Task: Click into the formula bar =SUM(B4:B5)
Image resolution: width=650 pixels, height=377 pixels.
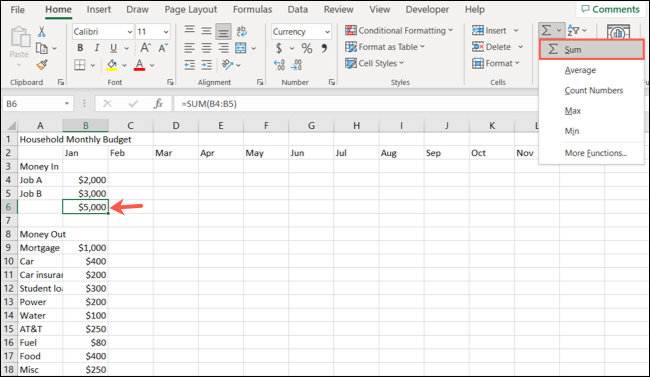Action: pos(357,104)
